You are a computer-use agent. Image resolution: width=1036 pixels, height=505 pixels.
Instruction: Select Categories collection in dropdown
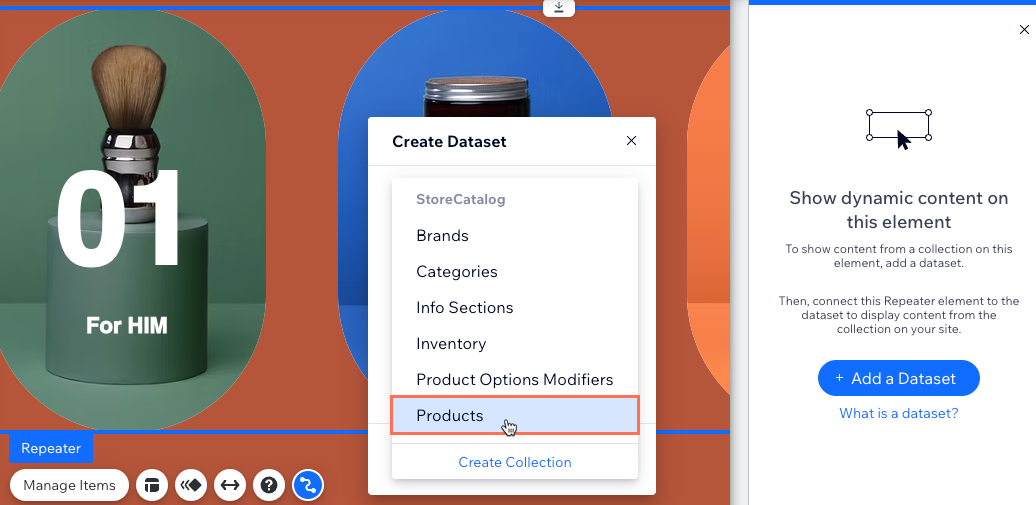pos(456,272)
